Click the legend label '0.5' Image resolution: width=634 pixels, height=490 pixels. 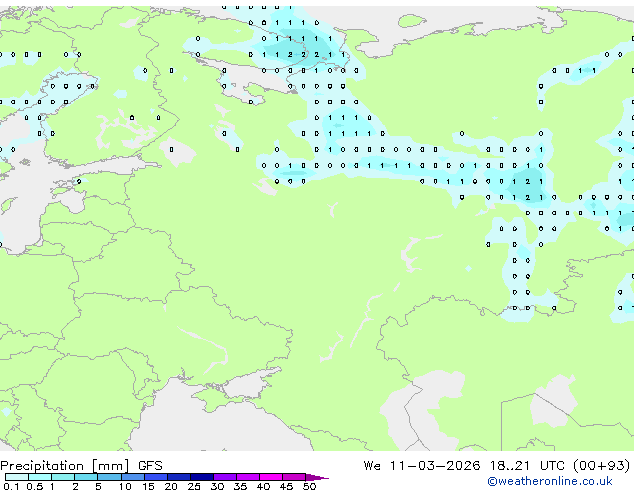point(34,486)
